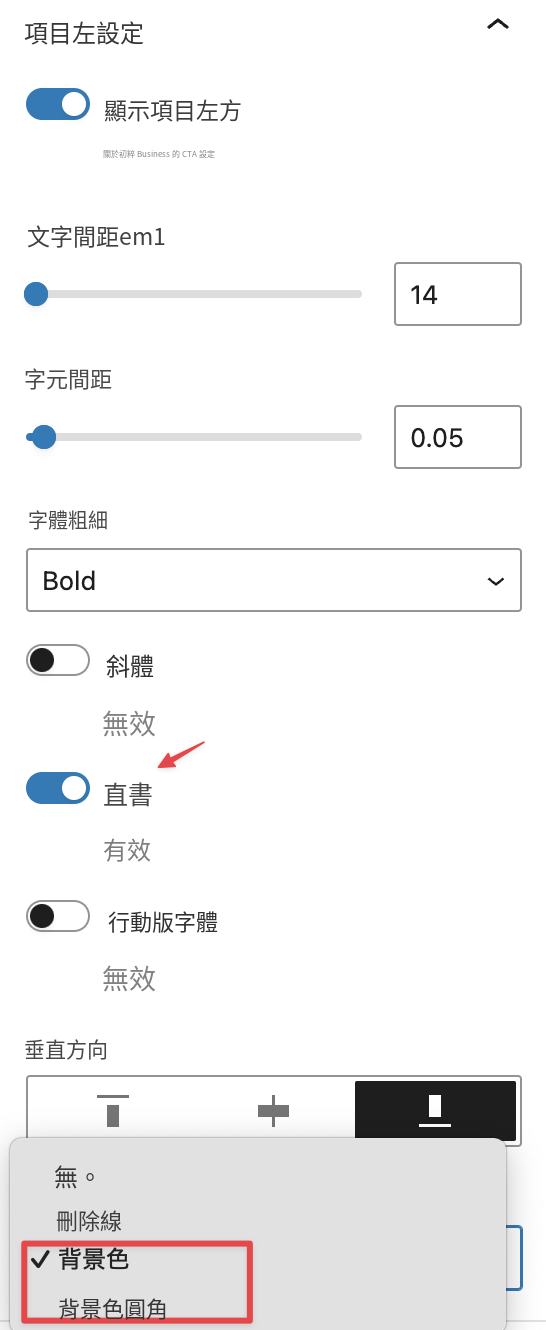This screenshot has width=546, height=1330.
Task: Click the 字元間距 slider handle
Action: pyautogui.click(x=43, y=437)
